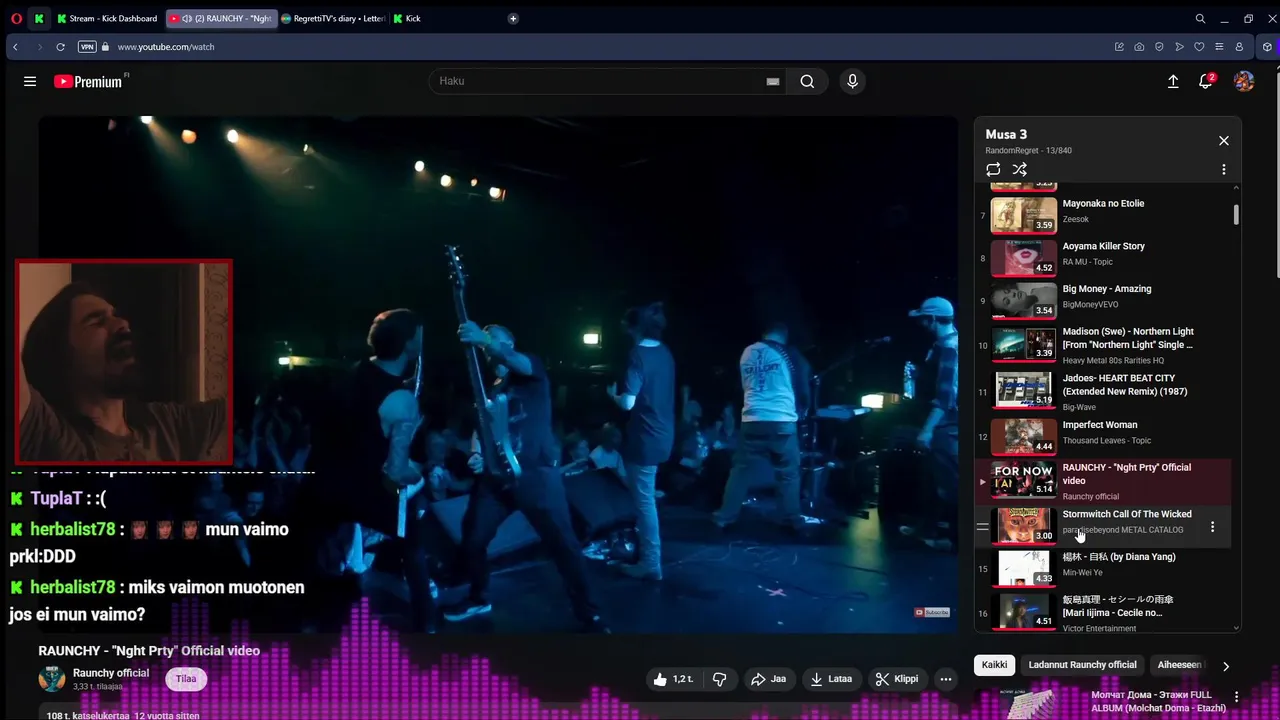Open the upload/create video icon

point(1173,82)
